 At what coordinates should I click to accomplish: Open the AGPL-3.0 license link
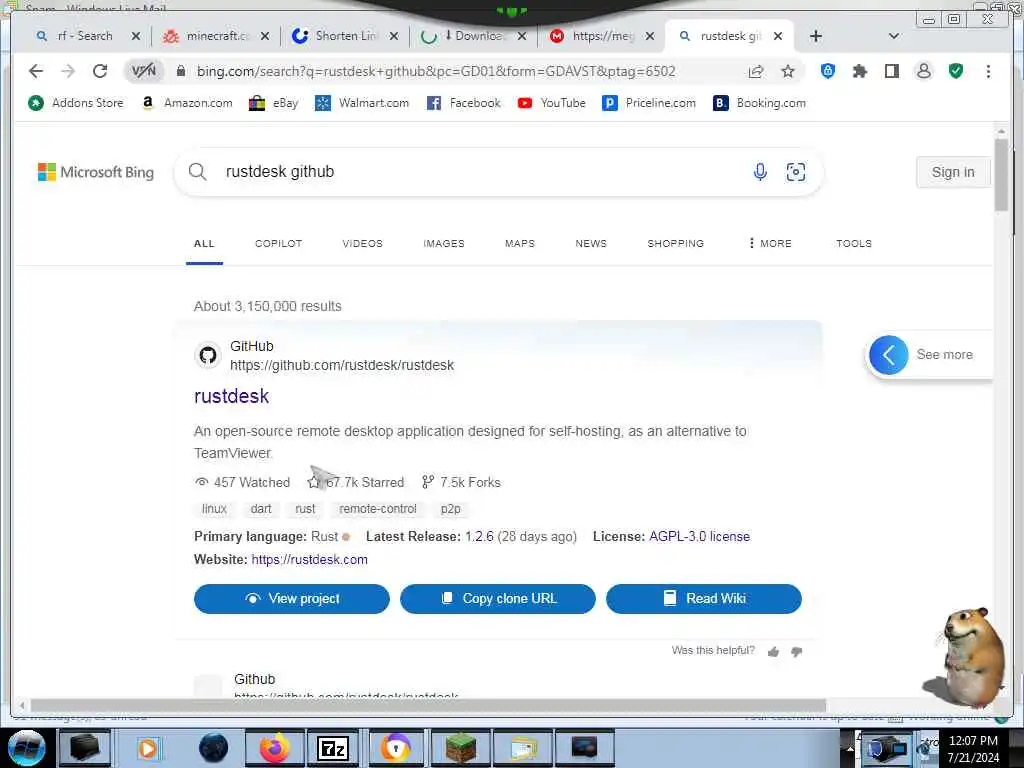tap(699, 537)
